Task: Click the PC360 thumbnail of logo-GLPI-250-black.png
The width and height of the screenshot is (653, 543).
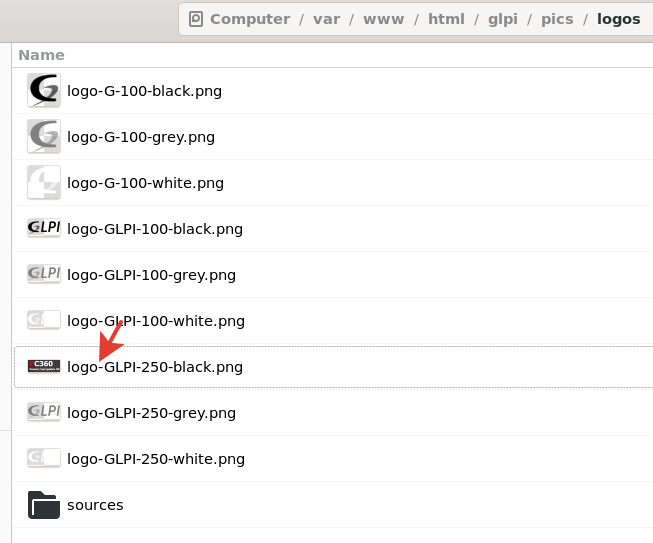Action: point(44,366)
